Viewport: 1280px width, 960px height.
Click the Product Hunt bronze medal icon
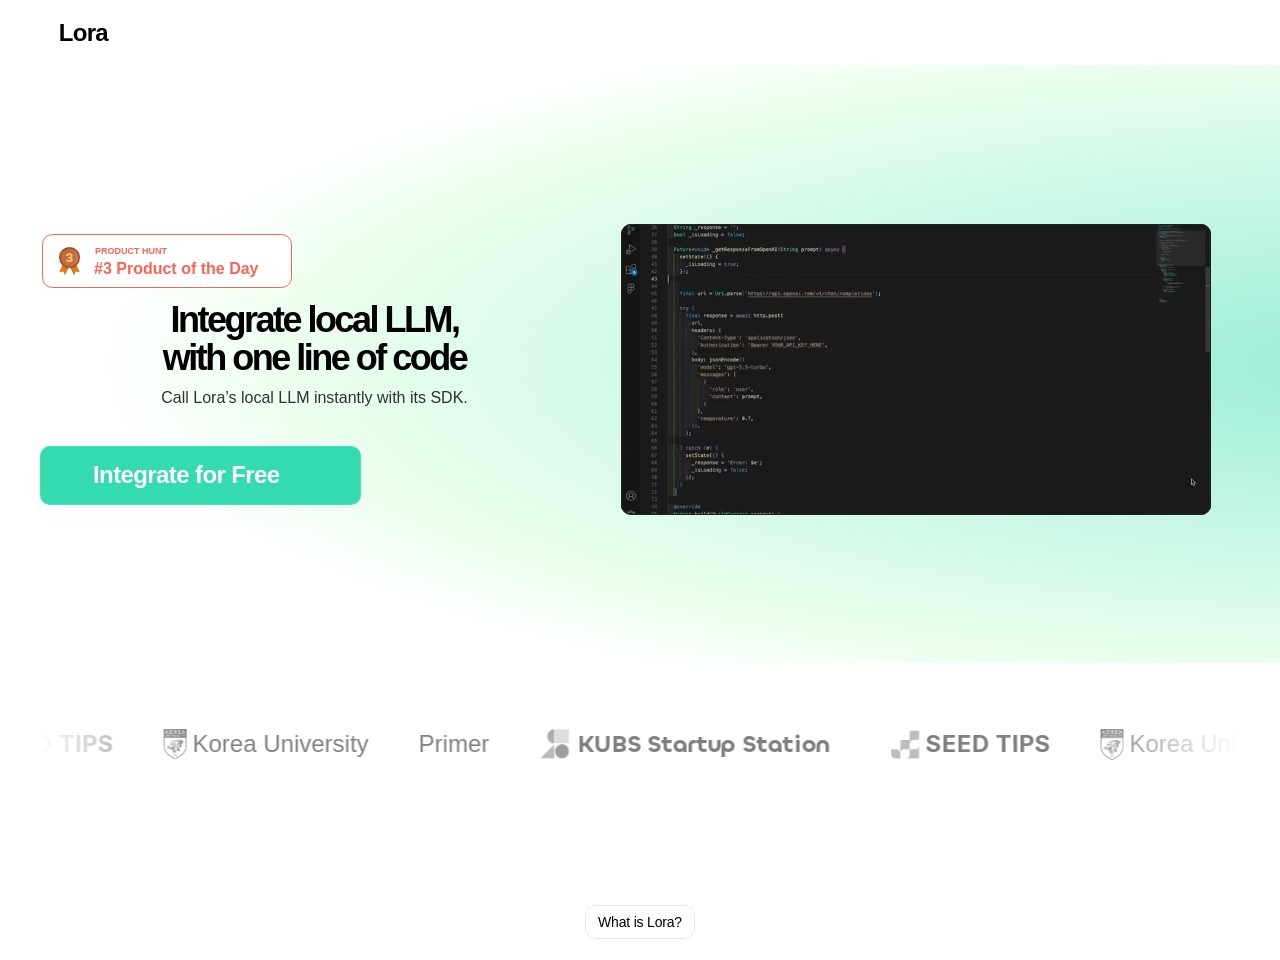[x=69, y=261]
